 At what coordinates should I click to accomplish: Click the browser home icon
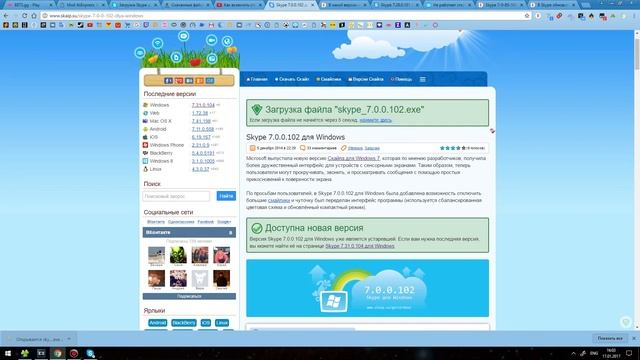[34, 16]
